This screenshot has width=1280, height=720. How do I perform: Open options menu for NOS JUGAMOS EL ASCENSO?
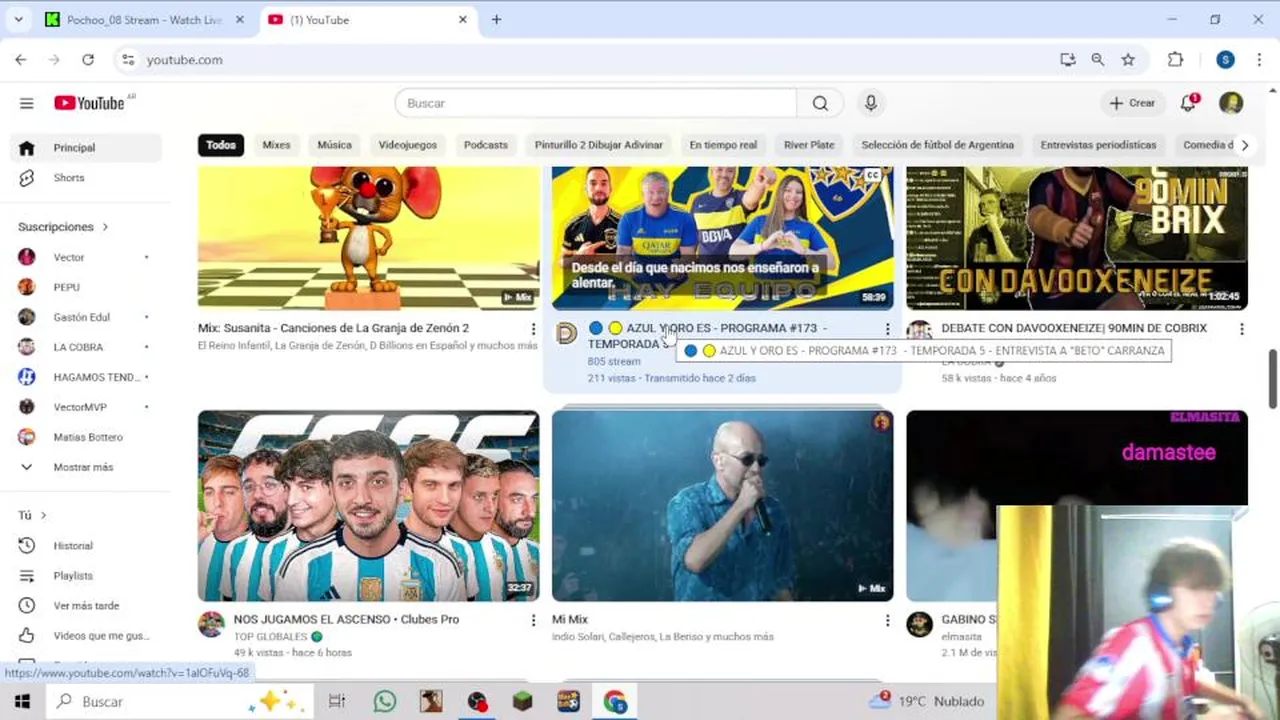(x=533, y=621)
